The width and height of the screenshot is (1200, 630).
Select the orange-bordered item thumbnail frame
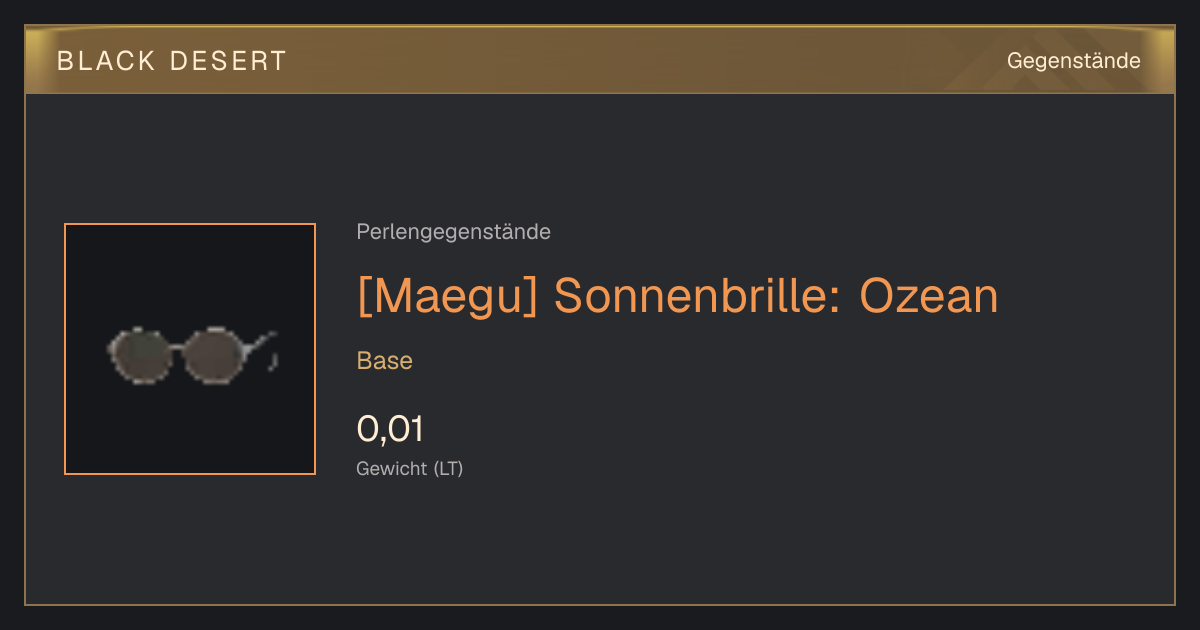click(x=190, y=349)
